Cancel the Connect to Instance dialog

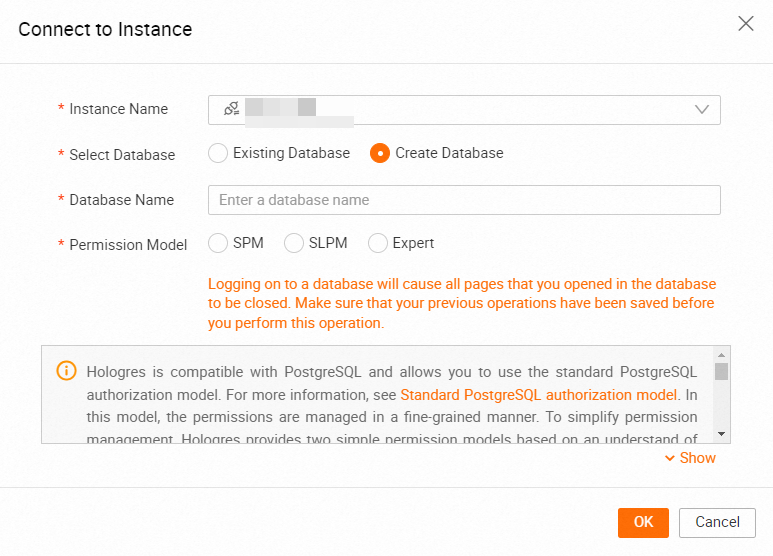pos(717,522)
